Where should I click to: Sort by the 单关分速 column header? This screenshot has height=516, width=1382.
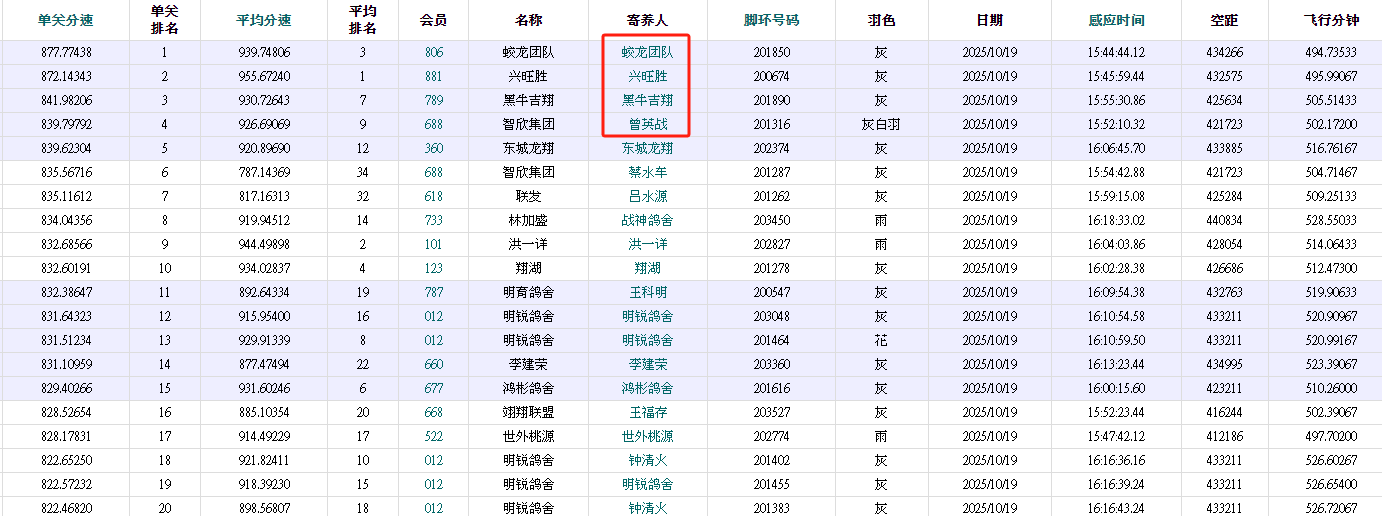pyautogui.click(x=65, y=20)
